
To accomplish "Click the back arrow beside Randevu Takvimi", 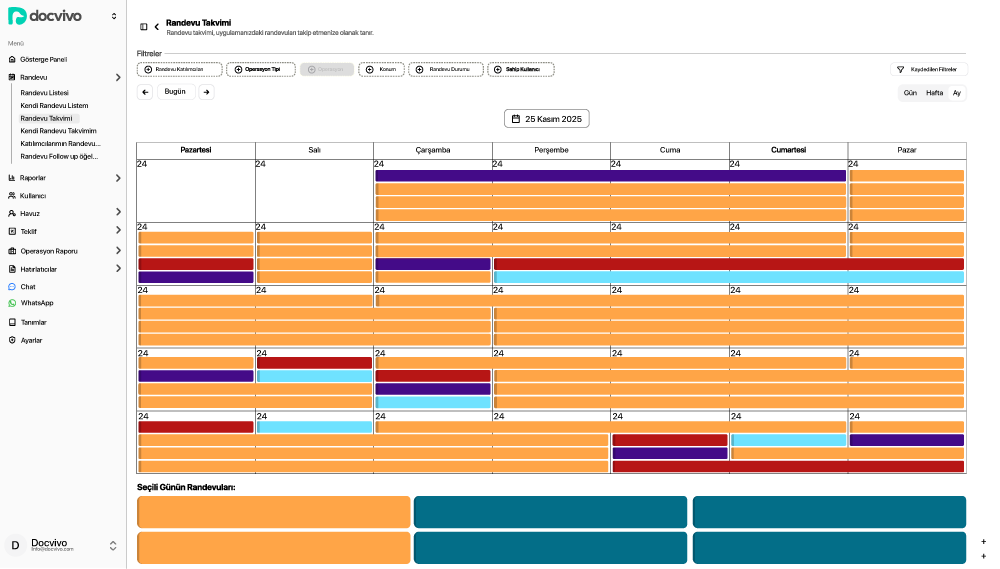I will 156,27.
